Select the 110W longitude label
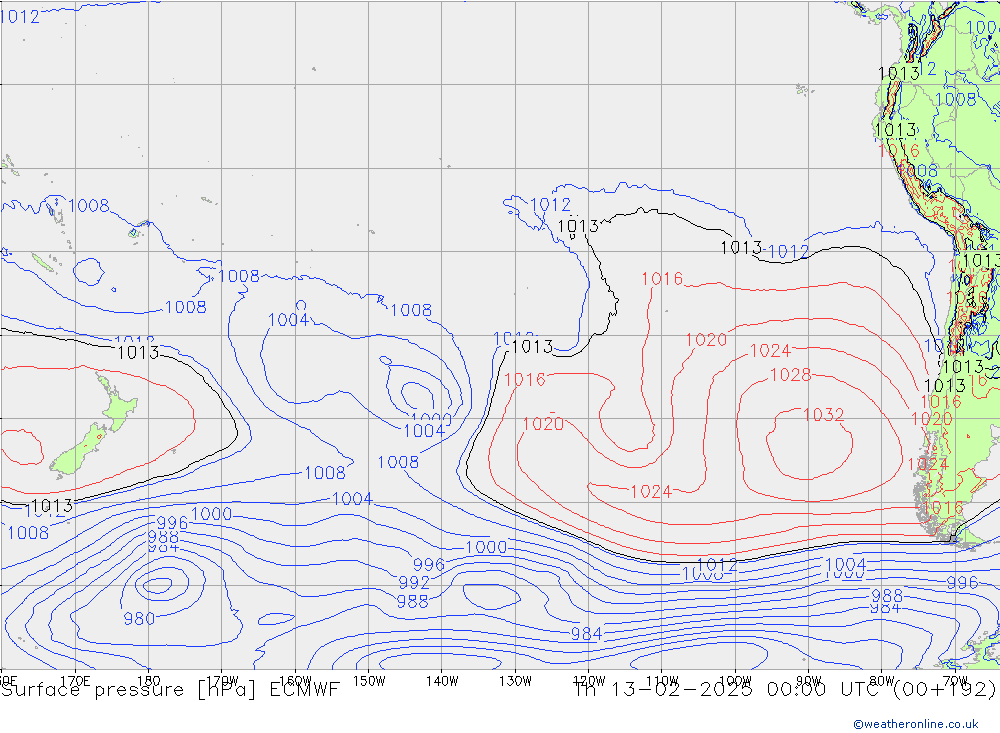Image resolution: width=1000 pixels, height=733 pixels. tap(662, 681)
